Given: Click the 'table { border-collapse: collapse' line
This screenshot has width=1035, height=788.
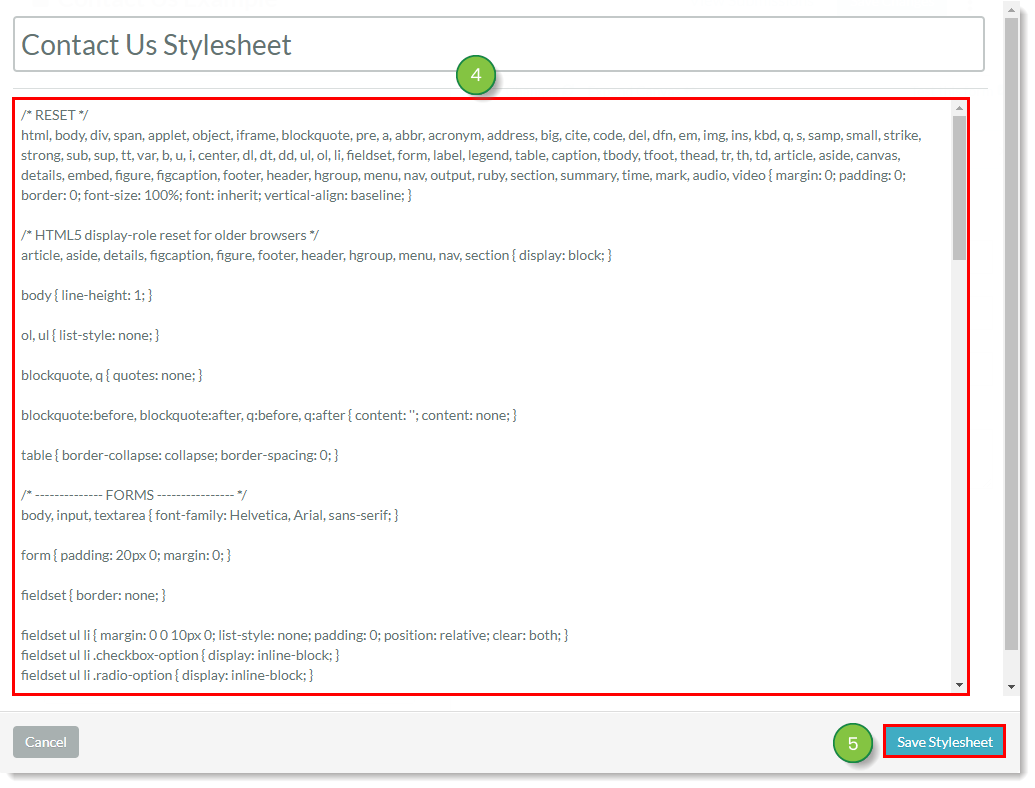Looking at the screenshot, I should 180,455.
